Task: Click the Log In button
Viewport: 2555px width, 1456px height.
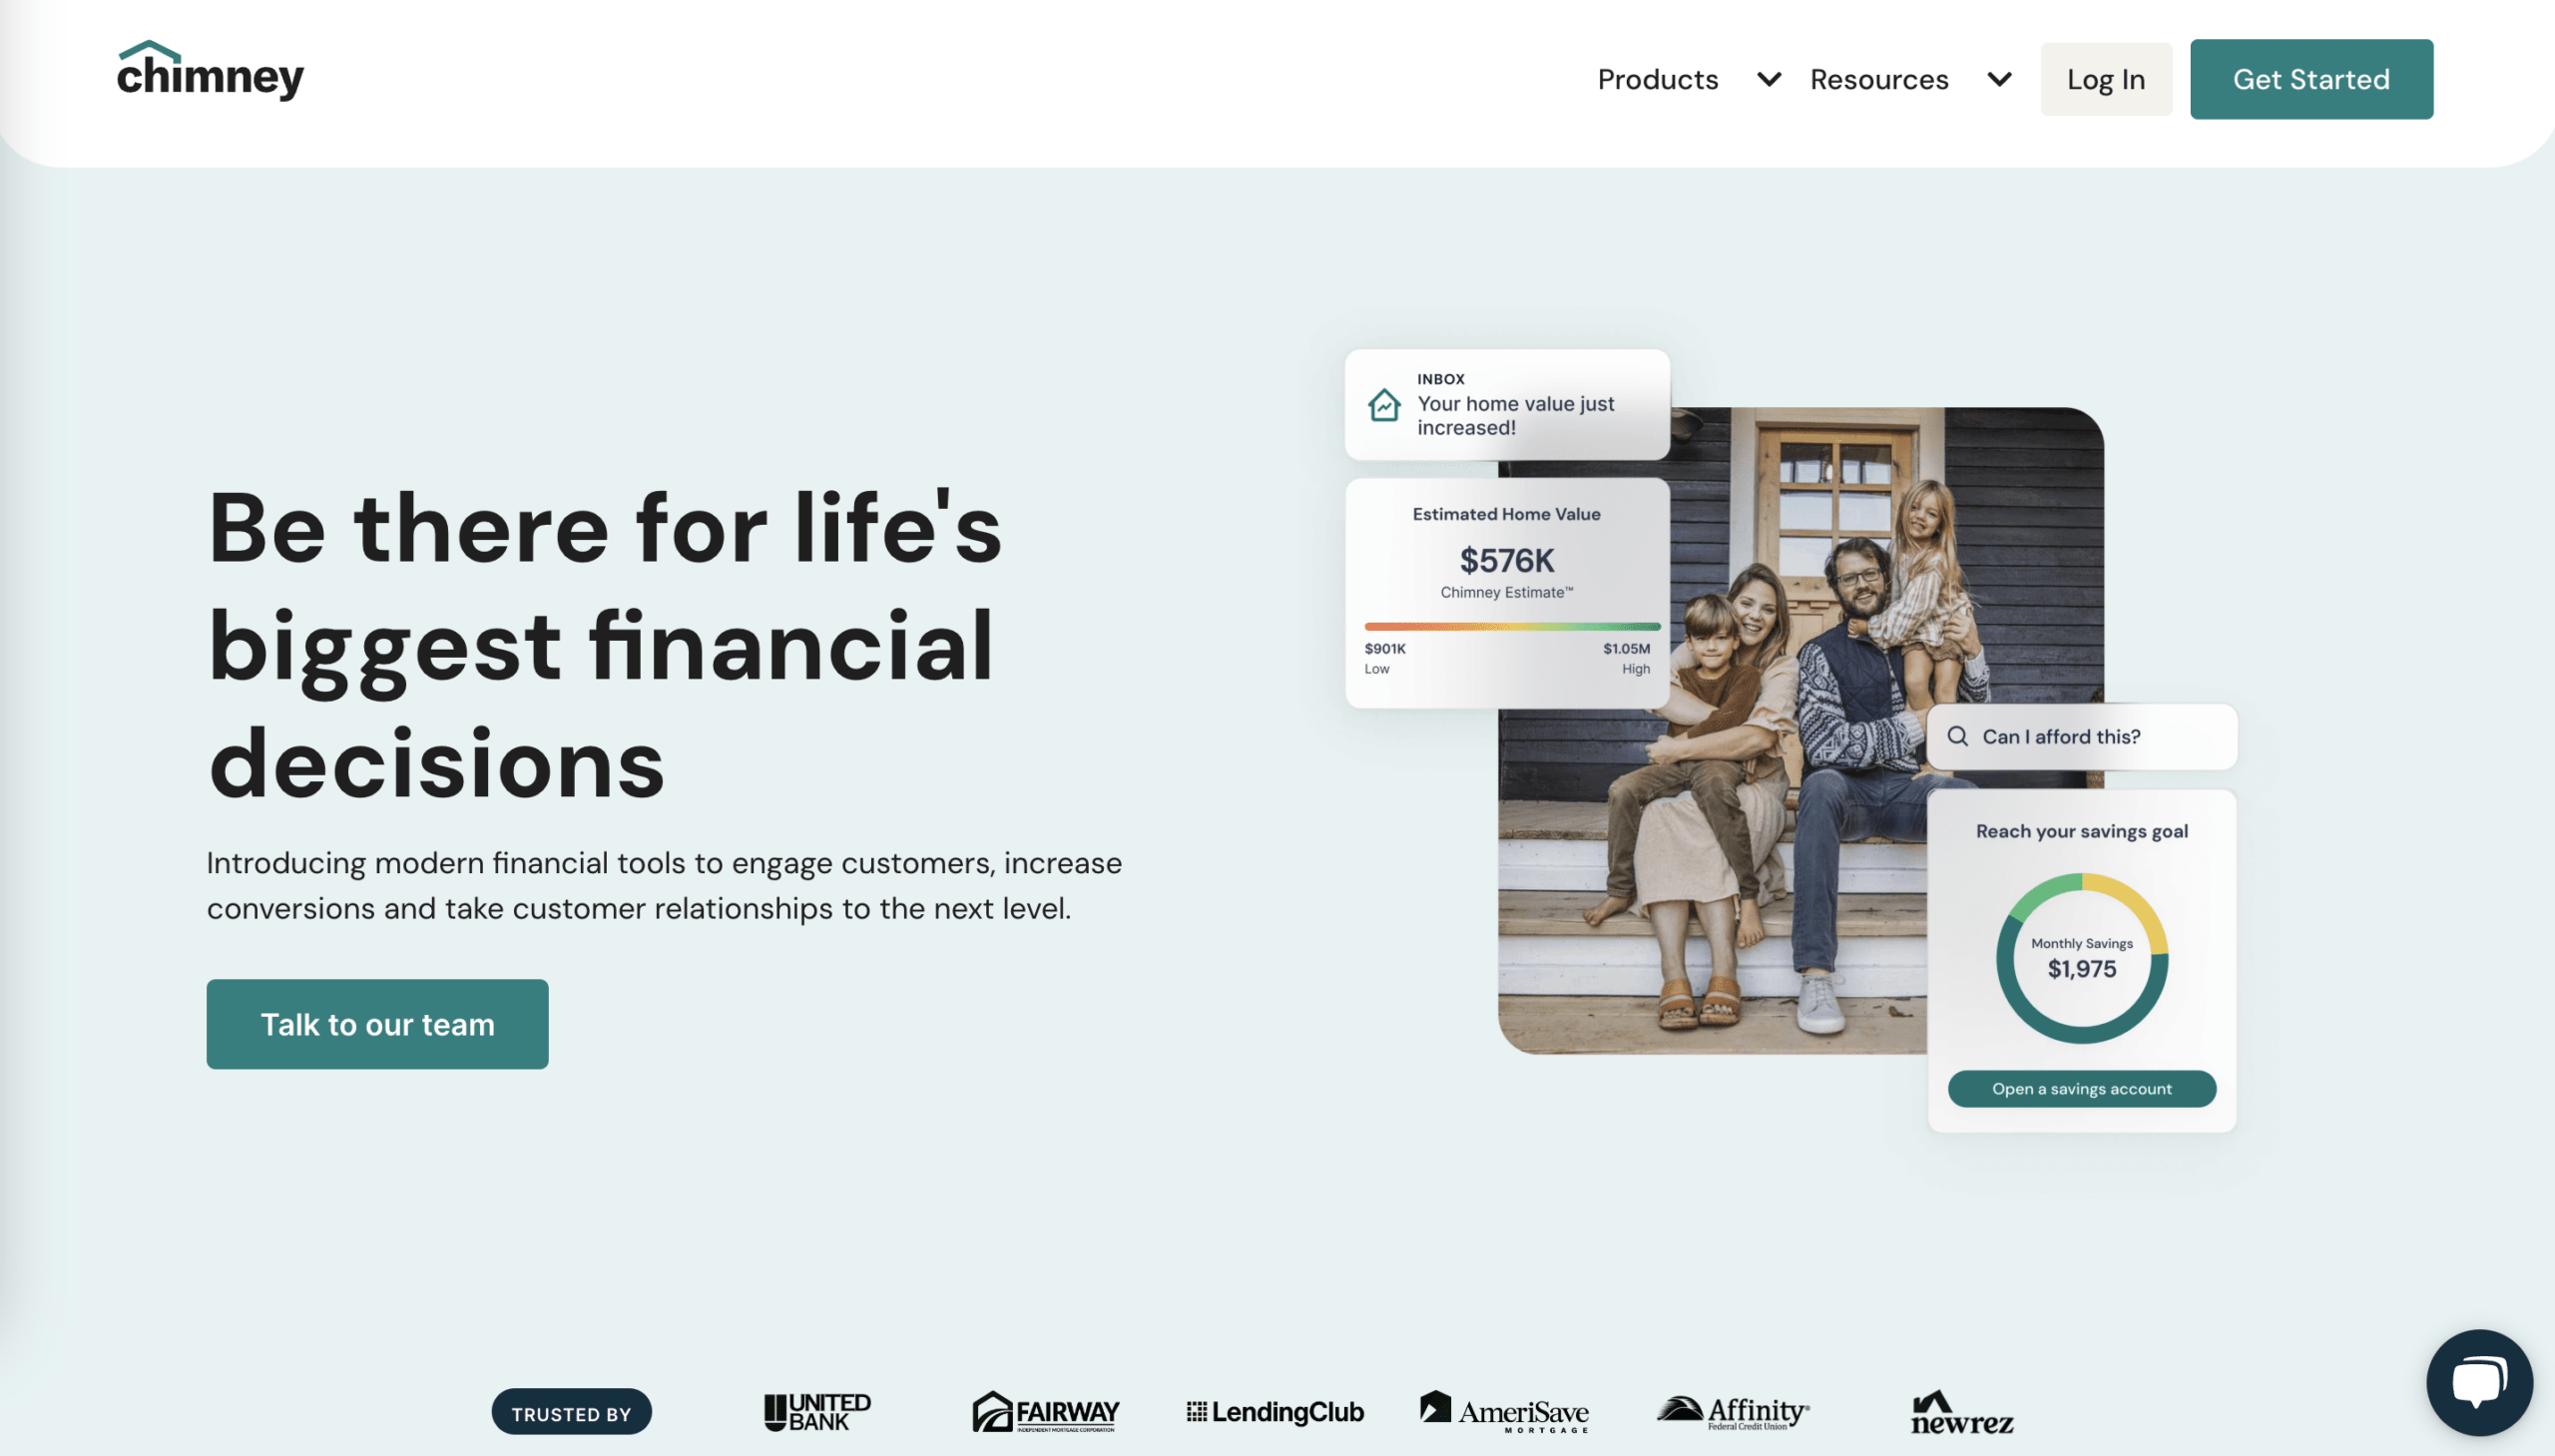Action: (2106, 77)
